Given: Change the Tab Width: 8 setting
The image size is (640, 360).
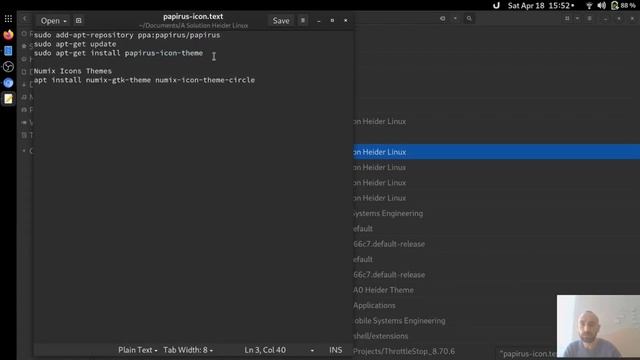Looking at the screenshot, I should [x=188, y=350].
